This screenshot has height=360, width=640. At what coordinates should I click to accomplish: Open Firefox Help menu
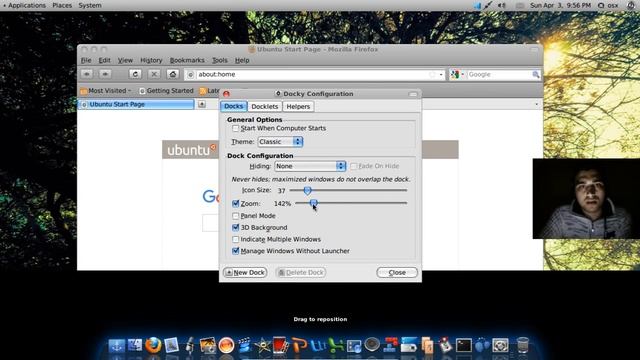(242, 60)
